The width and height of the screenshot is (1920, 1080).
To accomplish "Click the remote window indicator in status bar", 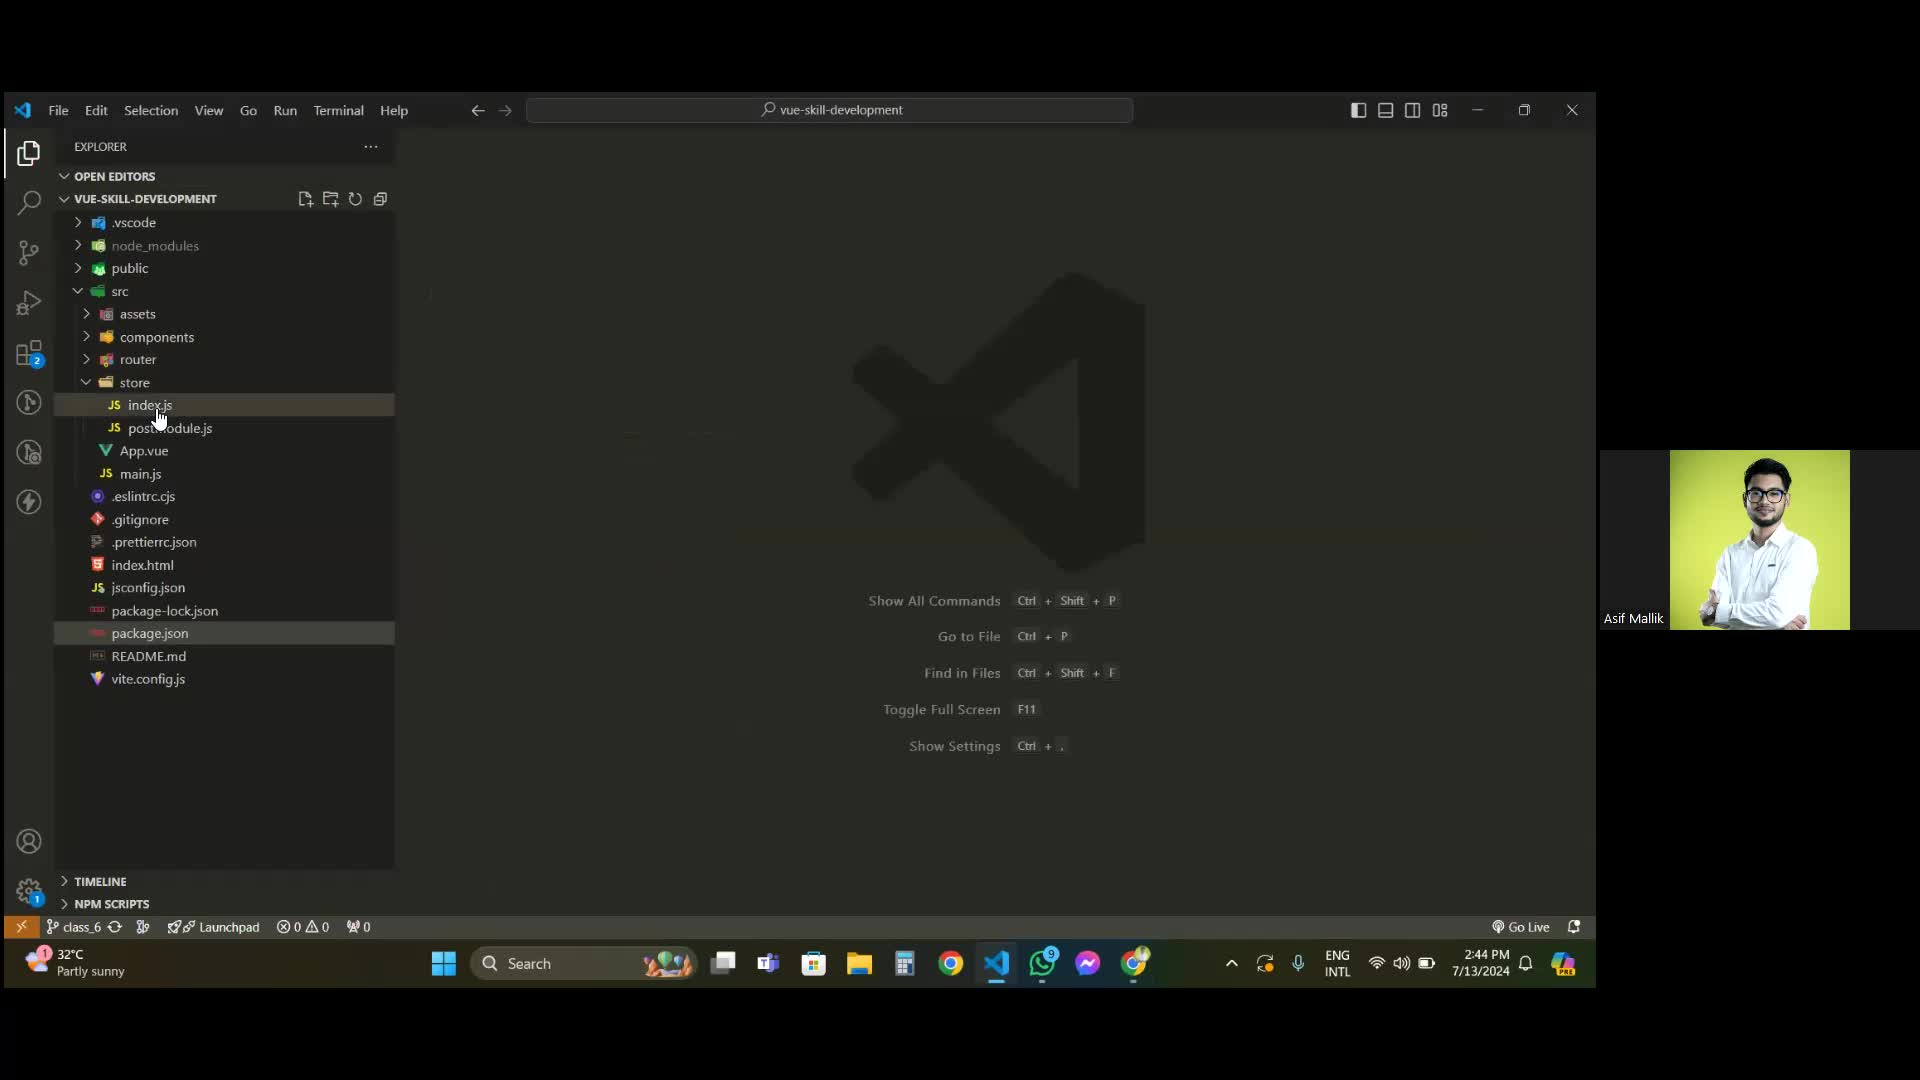I will point(21,927).
